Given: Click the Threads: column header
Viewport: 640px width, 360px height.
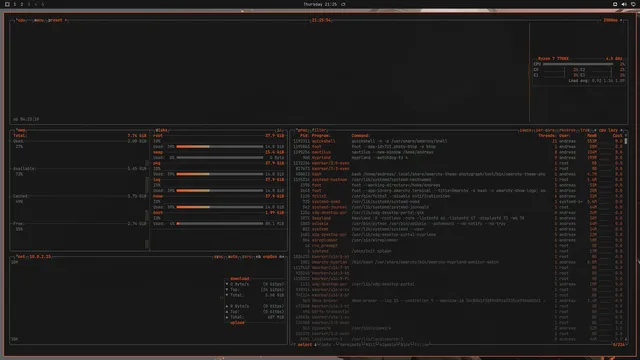Looking at the screenshot, I should pyautogui.click(x=547, y=136).
